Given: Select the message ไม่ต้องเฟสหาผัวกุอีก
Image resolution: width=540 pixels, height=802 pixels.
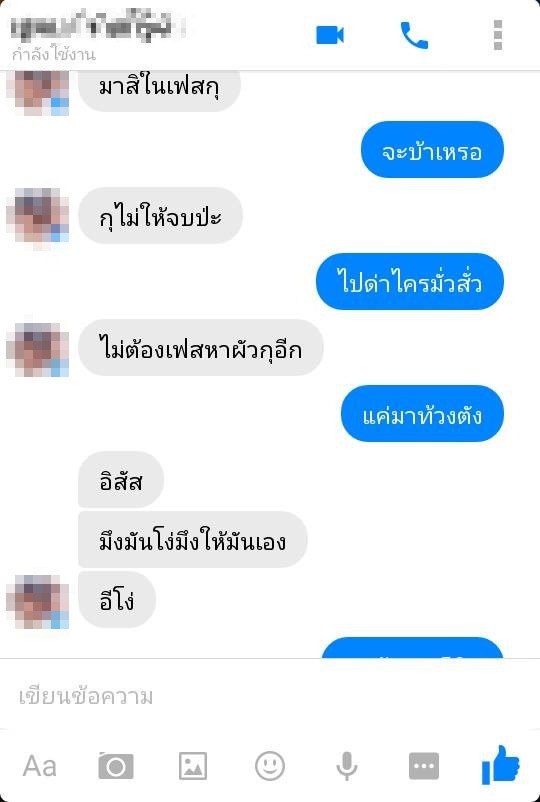Looking at the screenshot, I should (200, 348).
